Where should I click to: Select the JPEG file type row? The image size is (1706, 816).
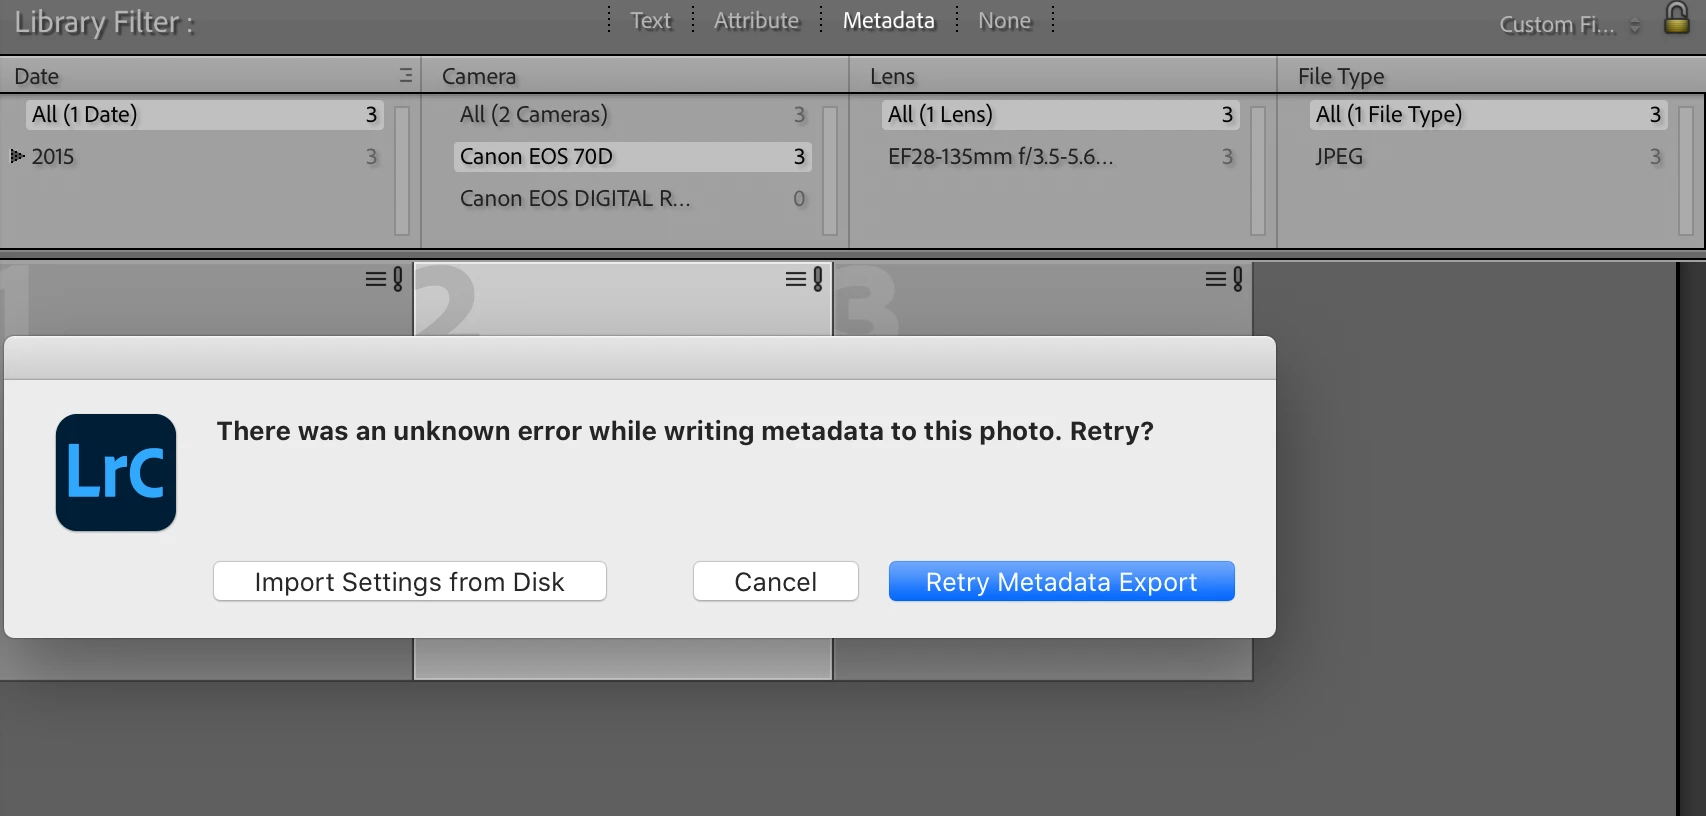pyautogui.click(x=1489, y=156)
